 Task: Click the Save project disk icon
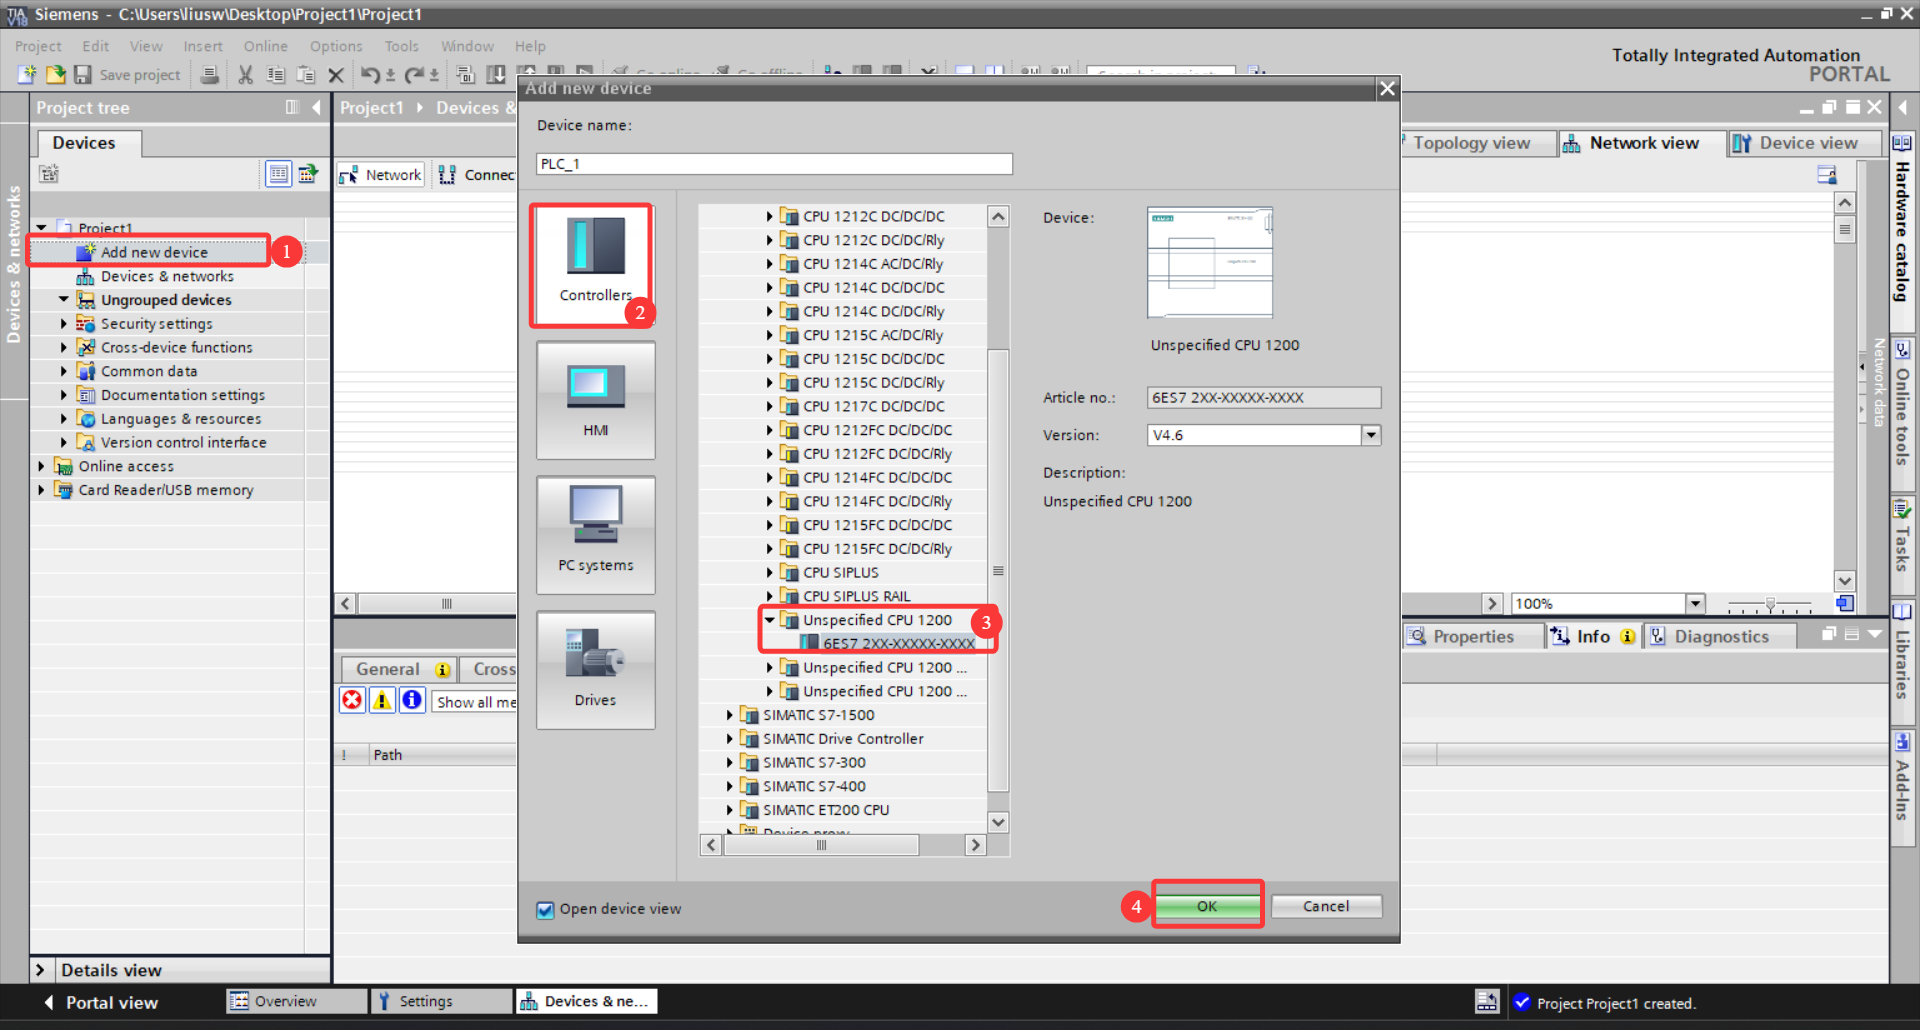pos(83,74)
